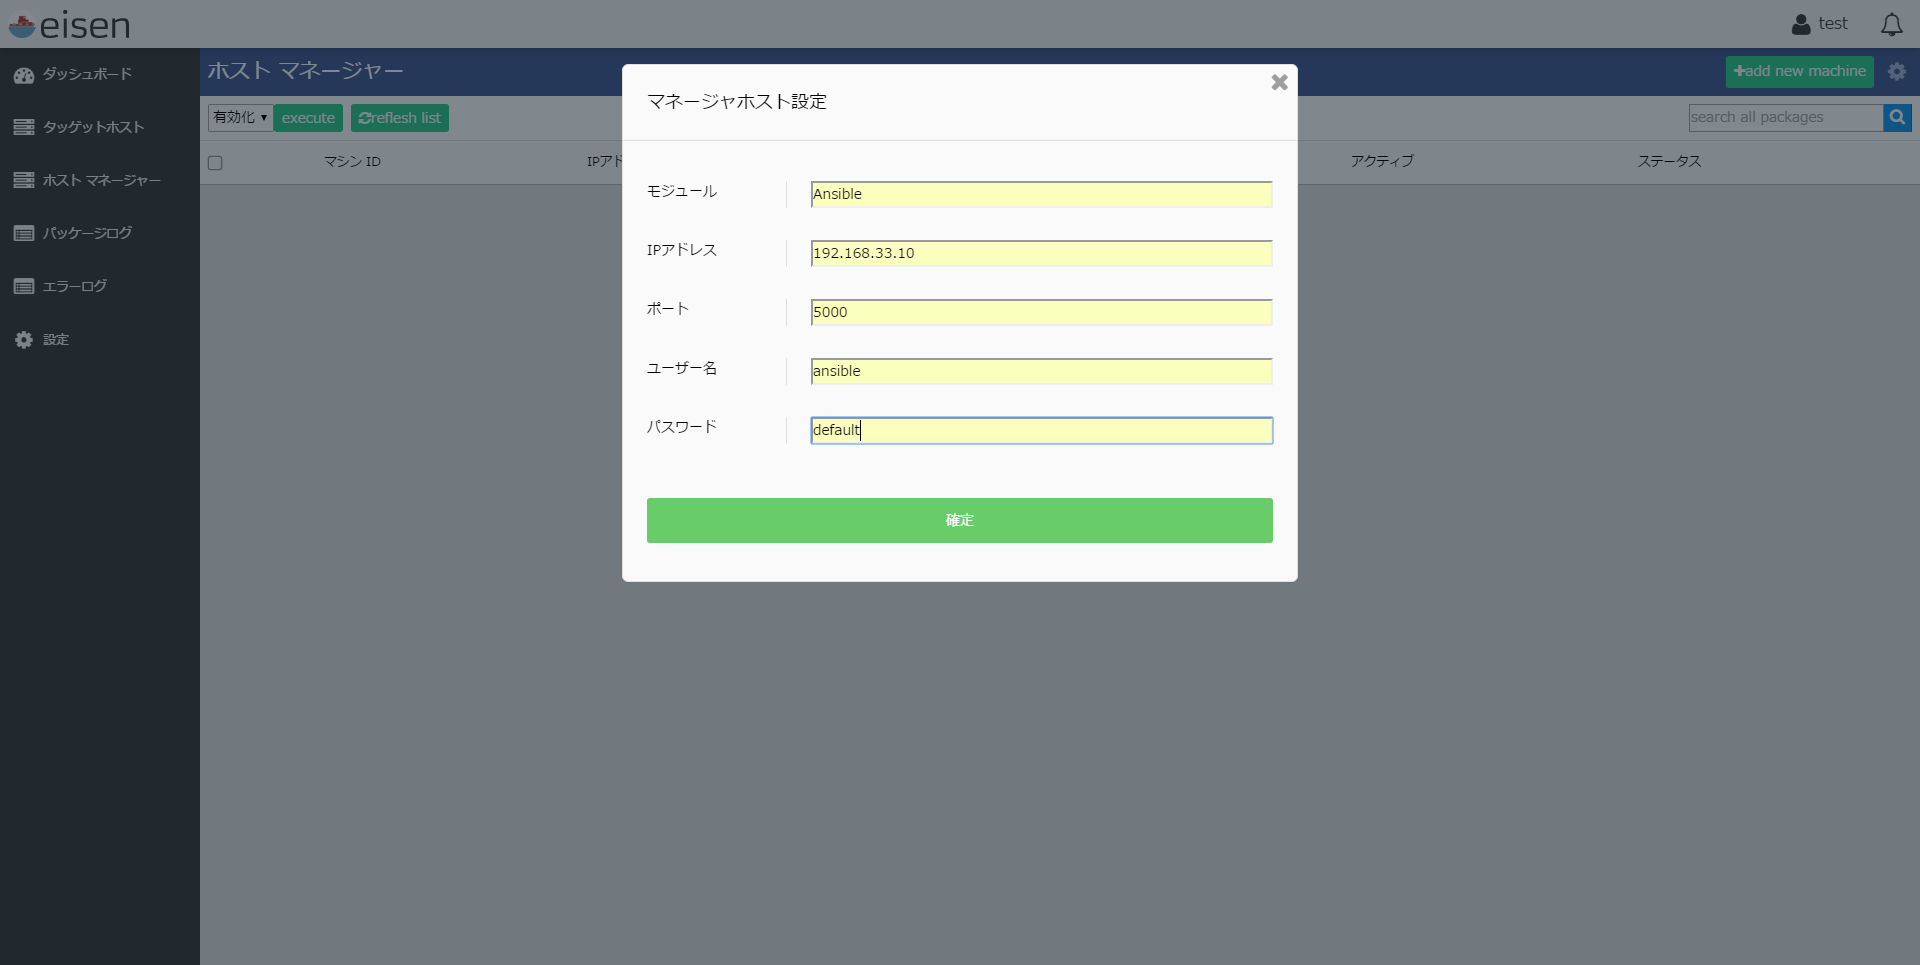1920x965 pixels.
Task: Click the reflesh list button
Action: [399, 118]
